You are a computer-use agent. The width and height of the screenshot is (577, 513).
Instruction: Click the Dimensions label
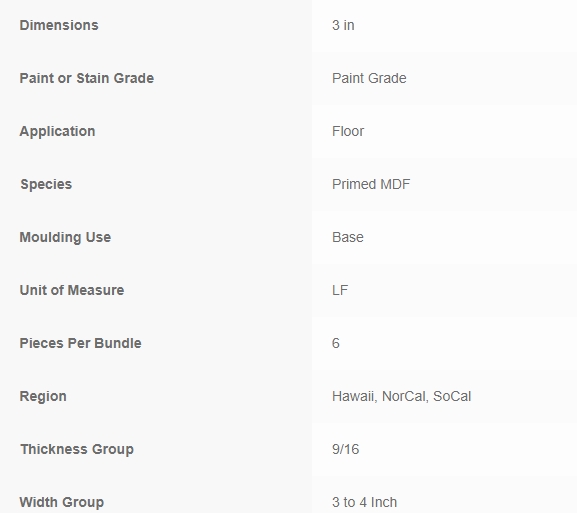[59, 25]
